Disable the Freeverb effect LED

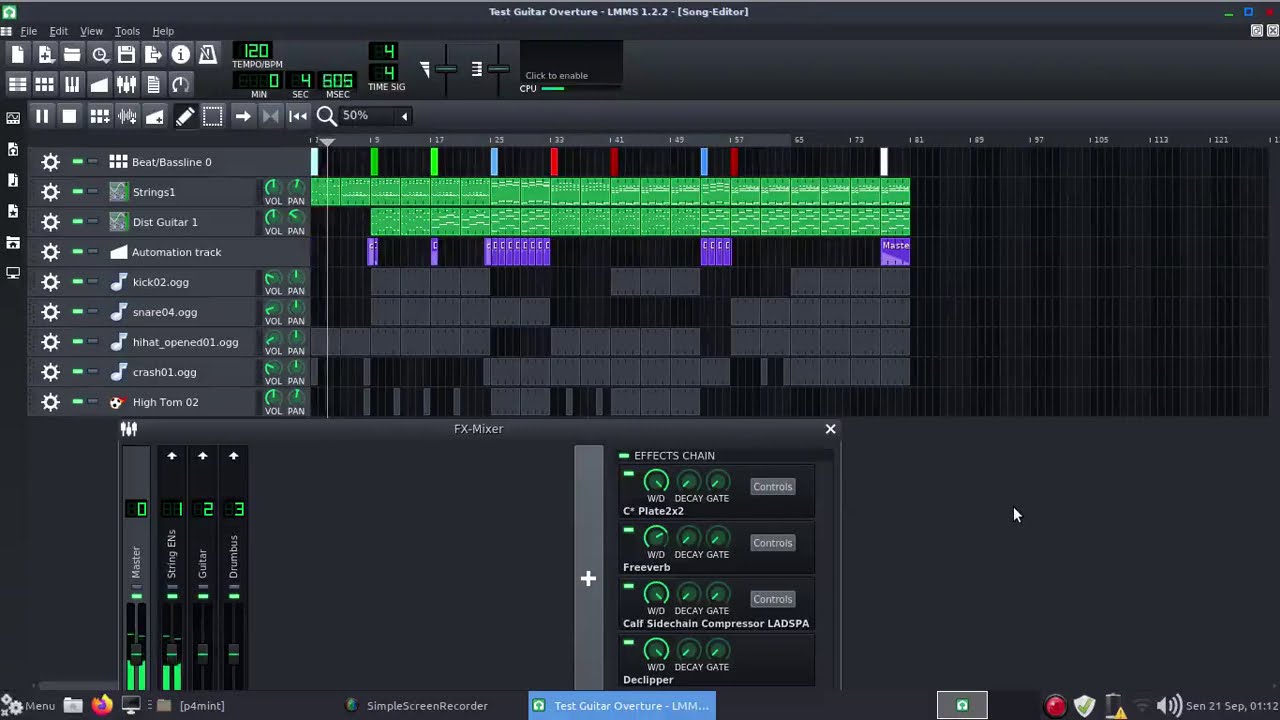point(628,530)
